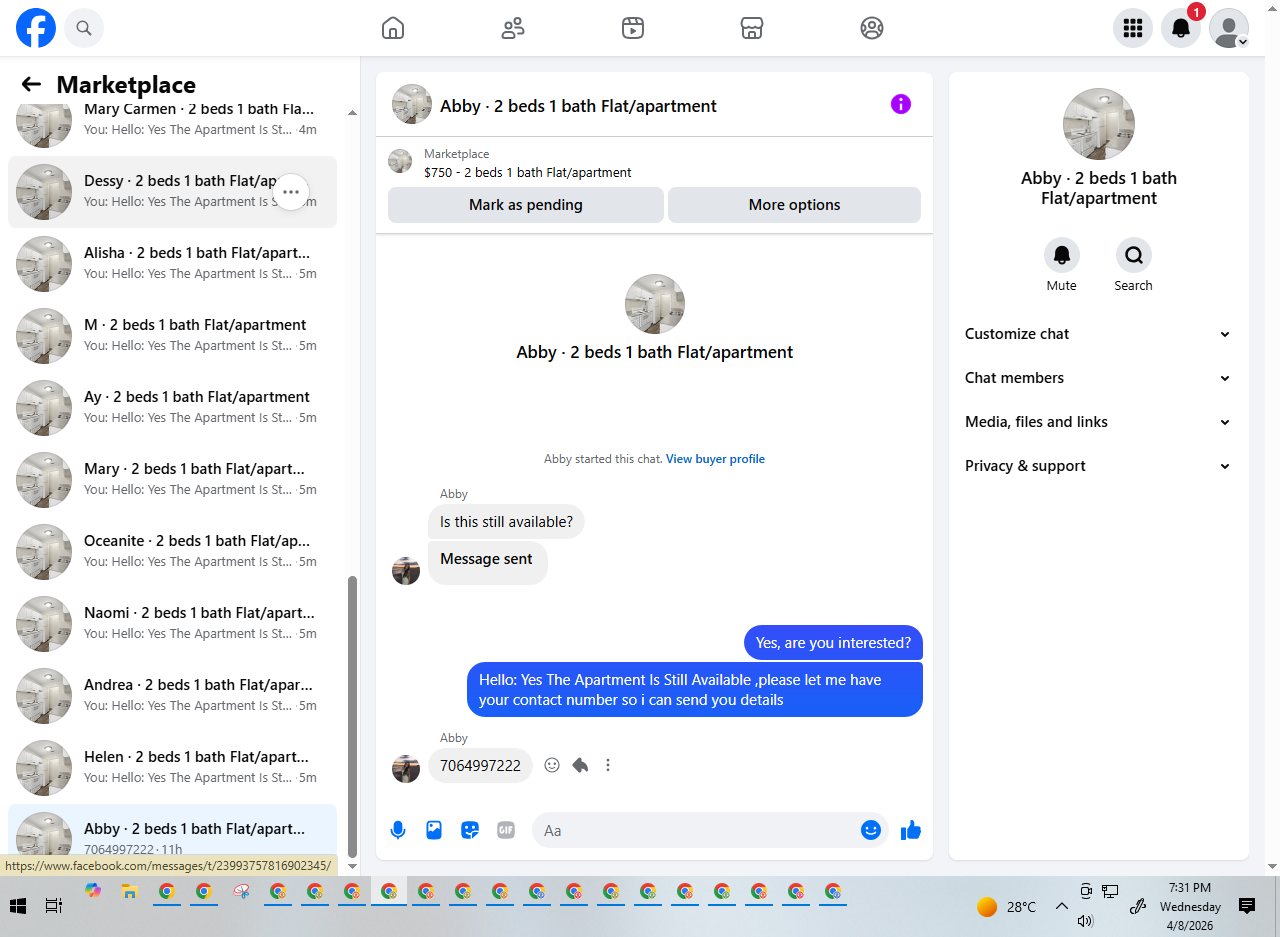Open more options for 7064997222 message
The width and height of the screenshot is (1280, 937).
(x=608, y=765)
